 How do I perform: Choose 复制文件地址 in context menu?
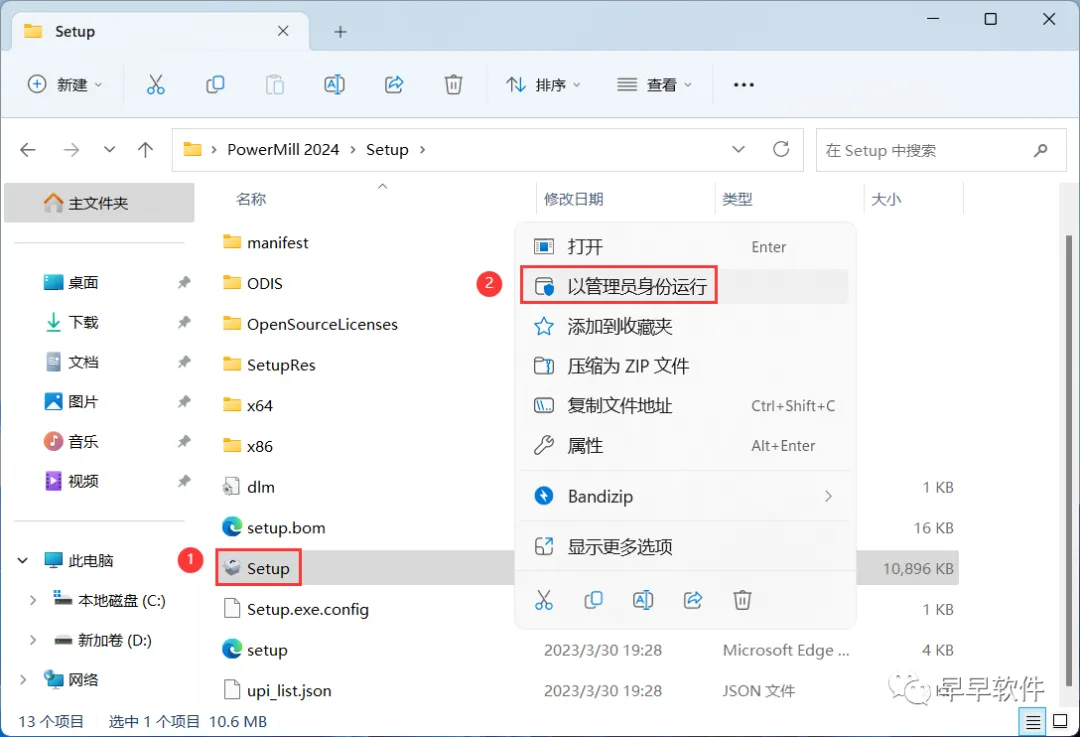click(685, 406)
